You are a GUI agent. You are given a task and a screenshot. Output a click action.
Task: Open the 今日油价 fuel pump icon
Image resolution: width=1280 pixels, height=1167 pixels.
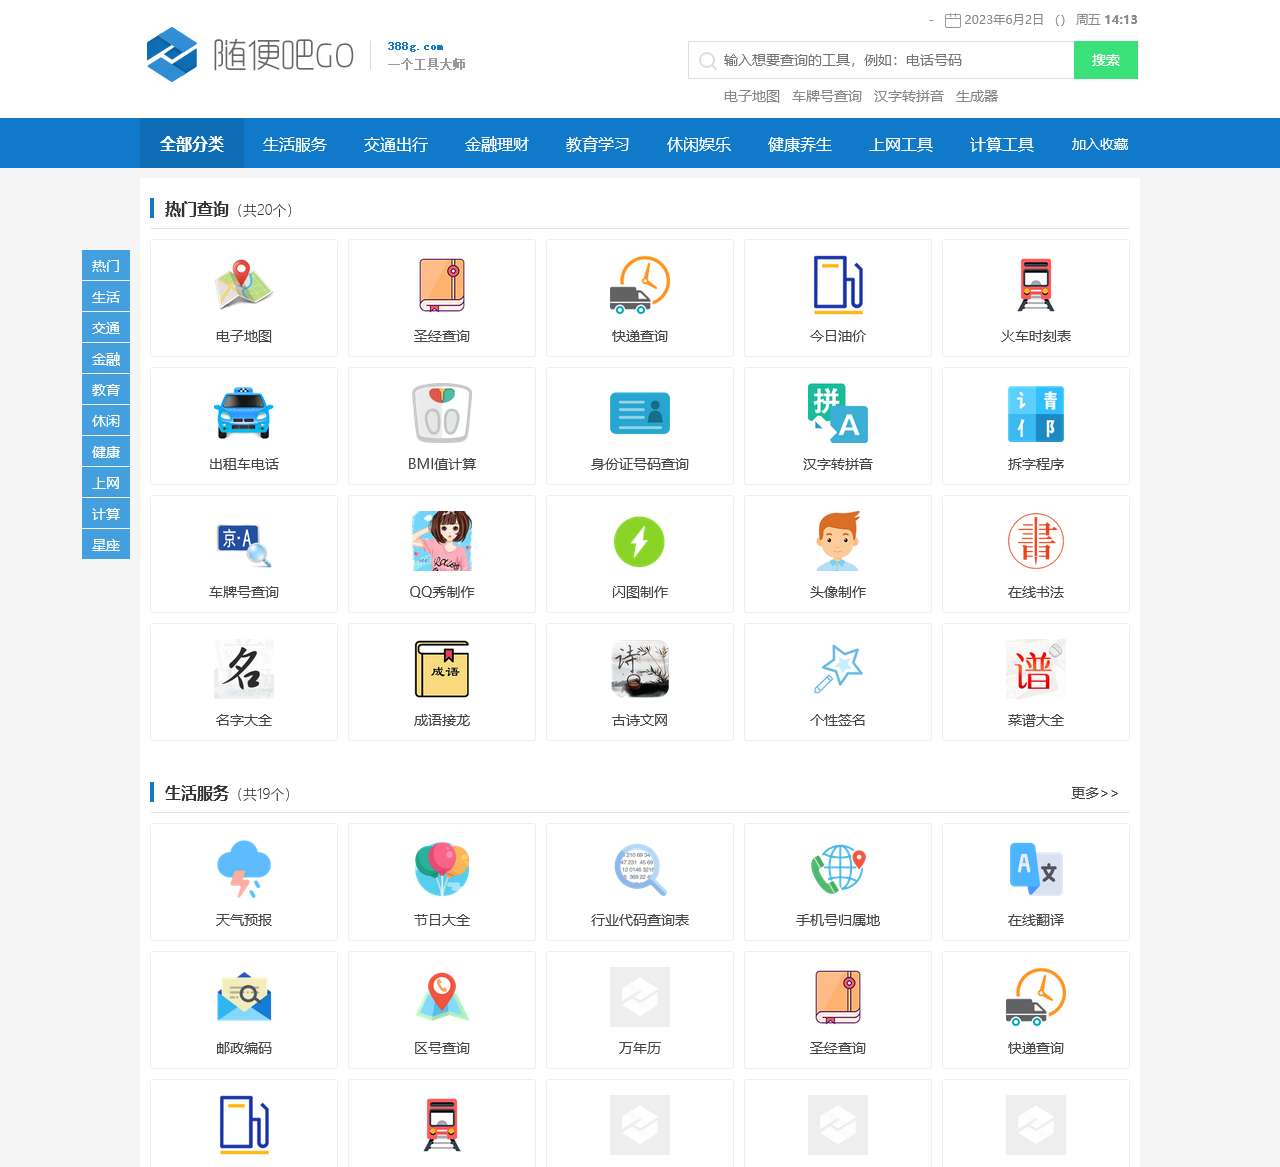pos(838,285)
